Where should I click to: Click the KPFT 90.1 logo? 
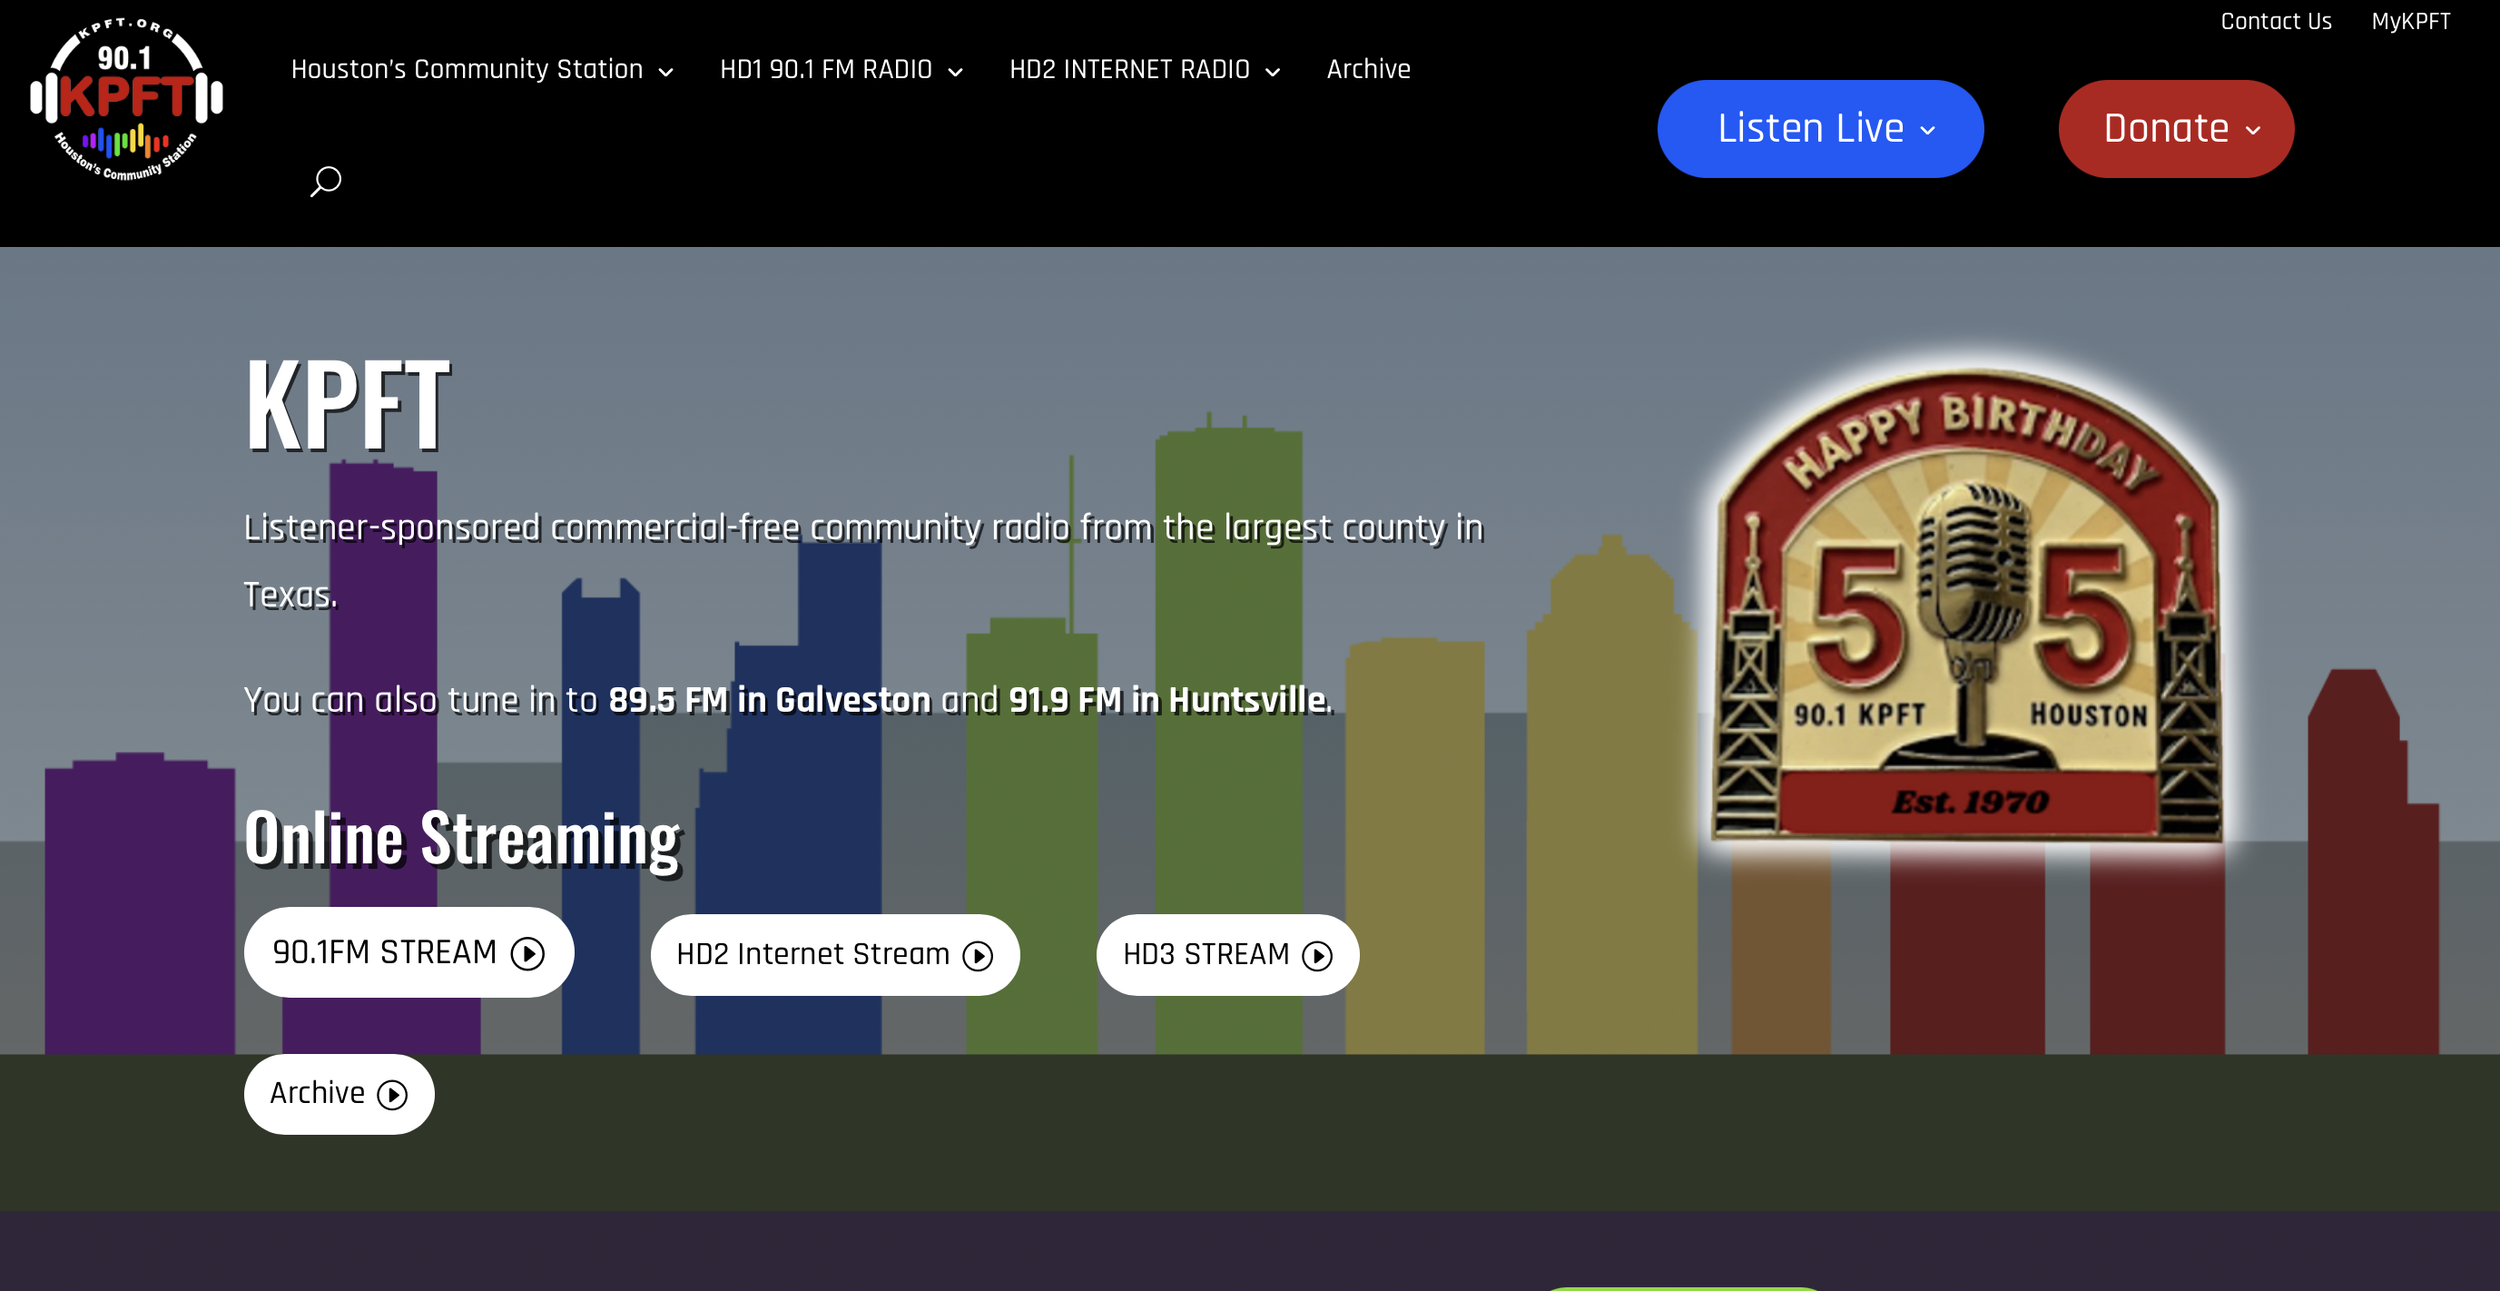pos(126,100)
